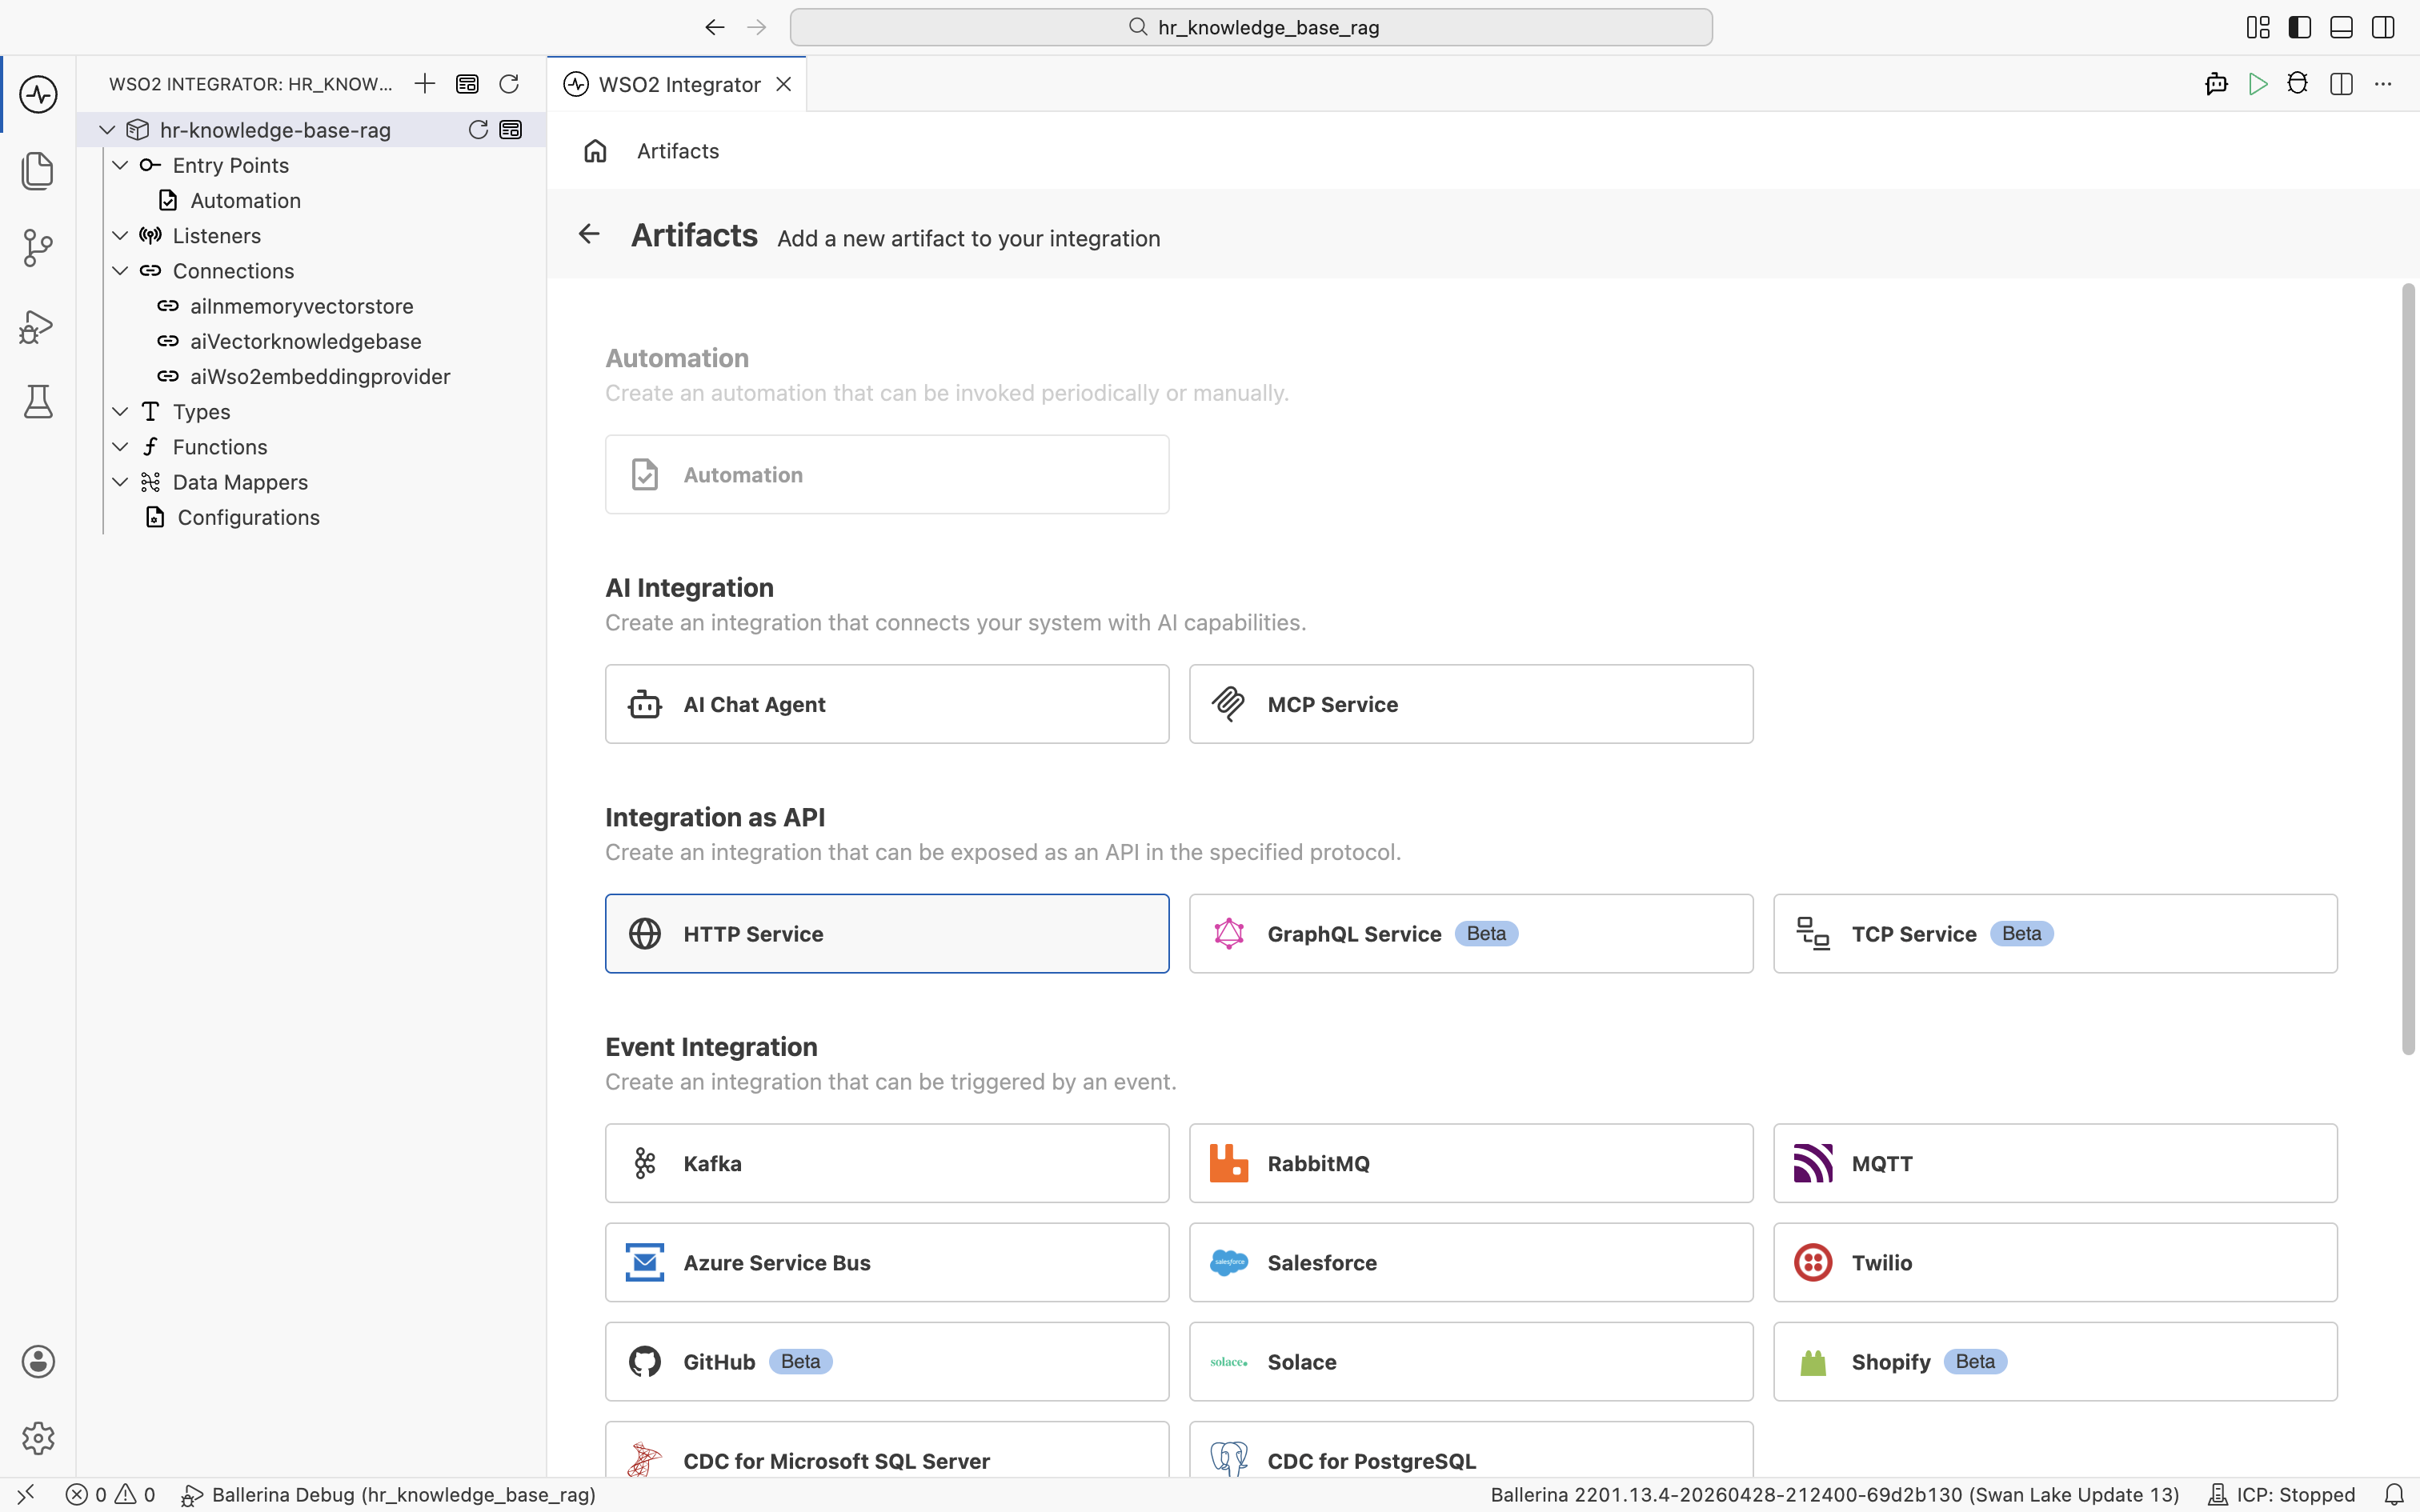Viewport: 2420px width, 1512px height.
Task: Collapse the Connections section
Action: coord(120,271)
